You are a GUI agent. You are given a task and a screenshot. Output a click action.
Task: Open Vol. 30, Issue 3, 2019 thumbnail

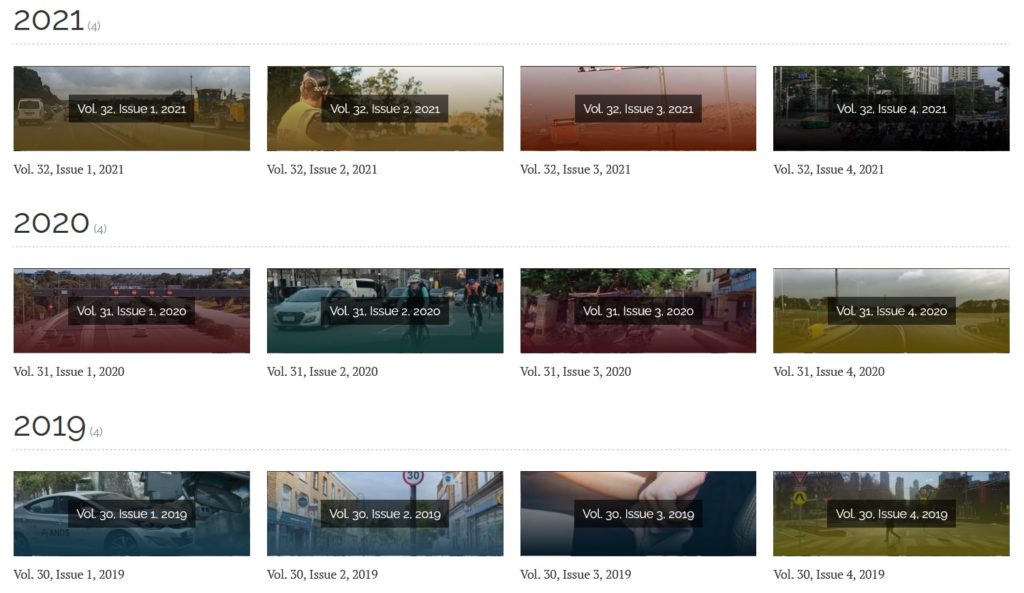(x=638, y=514)
